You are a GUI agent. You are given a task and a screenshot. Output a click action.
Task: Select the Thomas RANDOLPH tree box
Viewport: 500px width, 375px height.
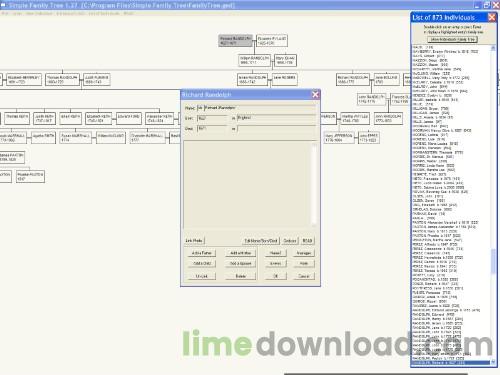pyautogui.click(x=62, y=80)
